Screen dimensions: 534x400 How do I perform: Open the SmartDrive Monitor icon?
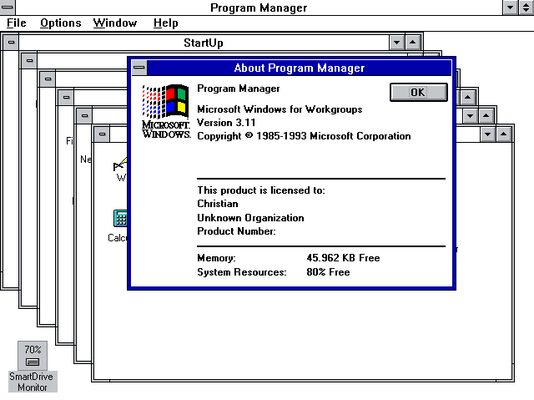[32, 356]
